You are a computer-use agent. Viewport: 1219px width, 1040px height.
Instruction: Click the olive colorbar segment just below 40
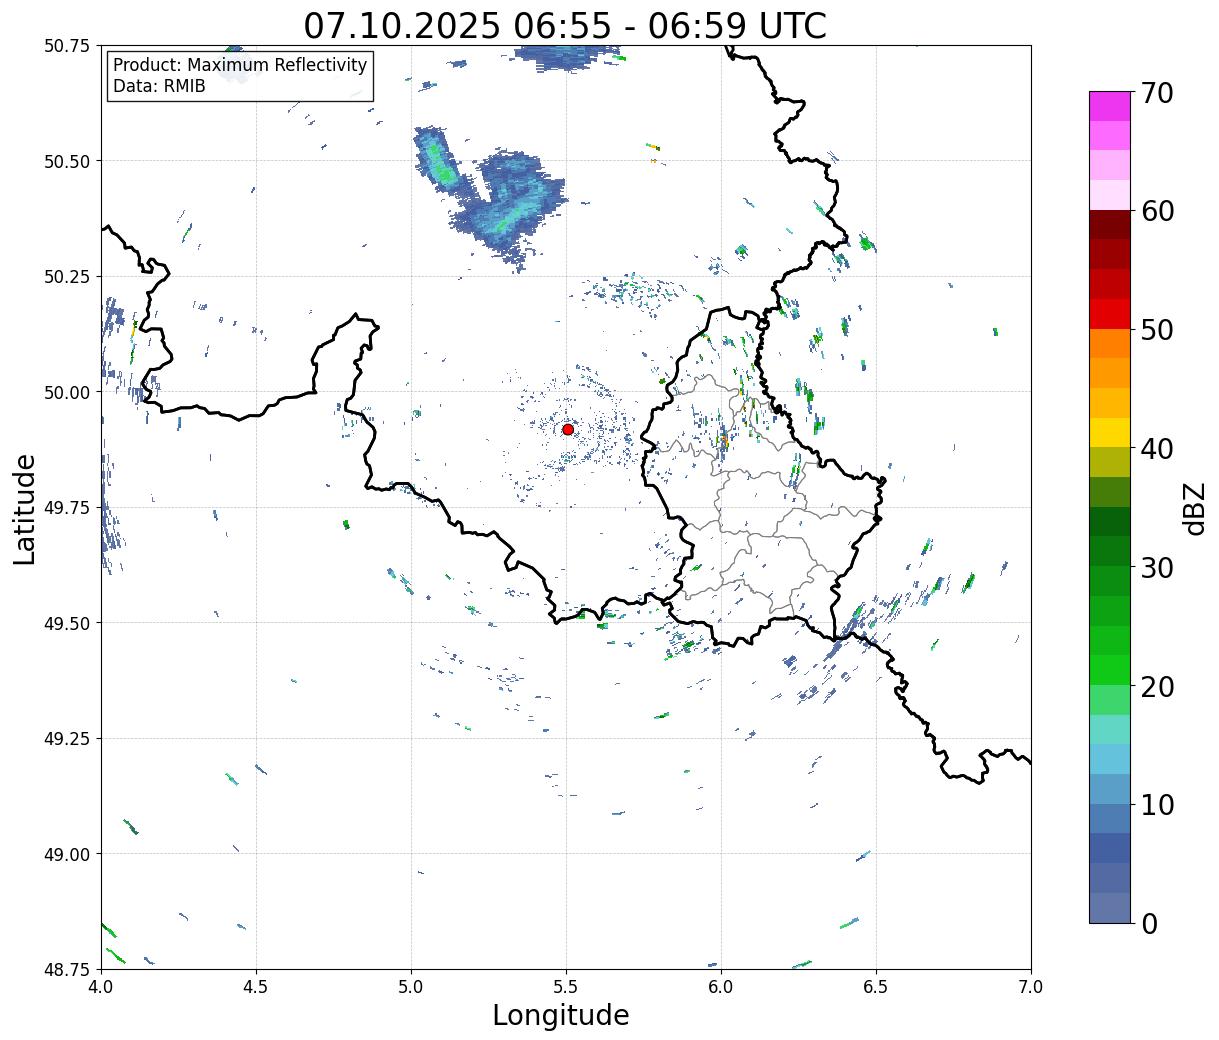click(1110, 462)
